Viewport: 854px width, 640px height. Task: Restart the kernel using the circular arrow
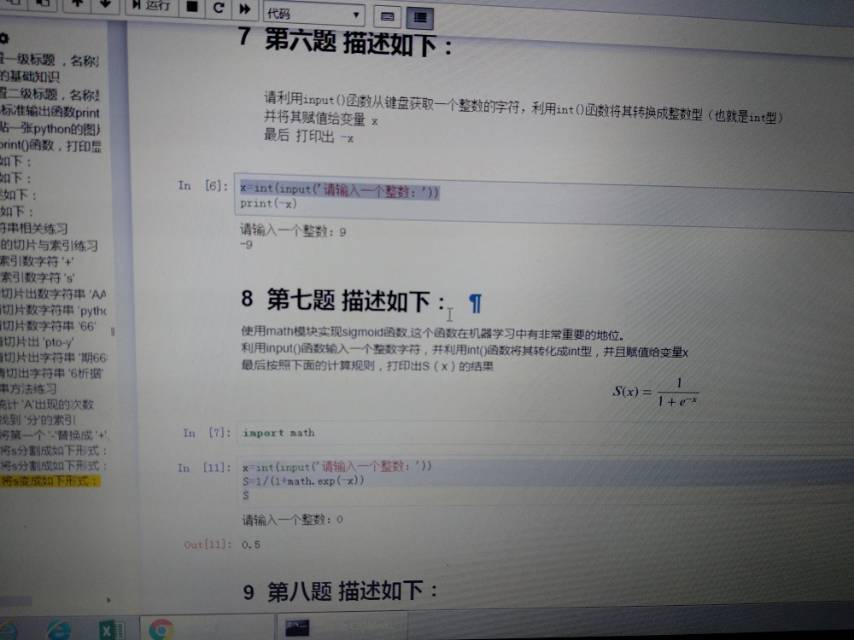[x=218, y=8]
